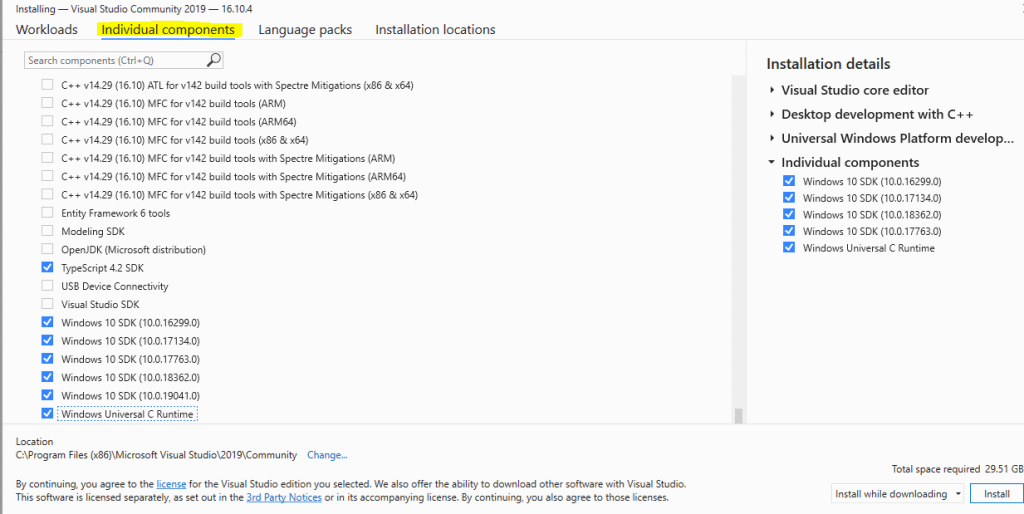
Task: Uncheck Windows 10 SDK (10.0.17763.0) in component list
Action: (x=47, y=359)
